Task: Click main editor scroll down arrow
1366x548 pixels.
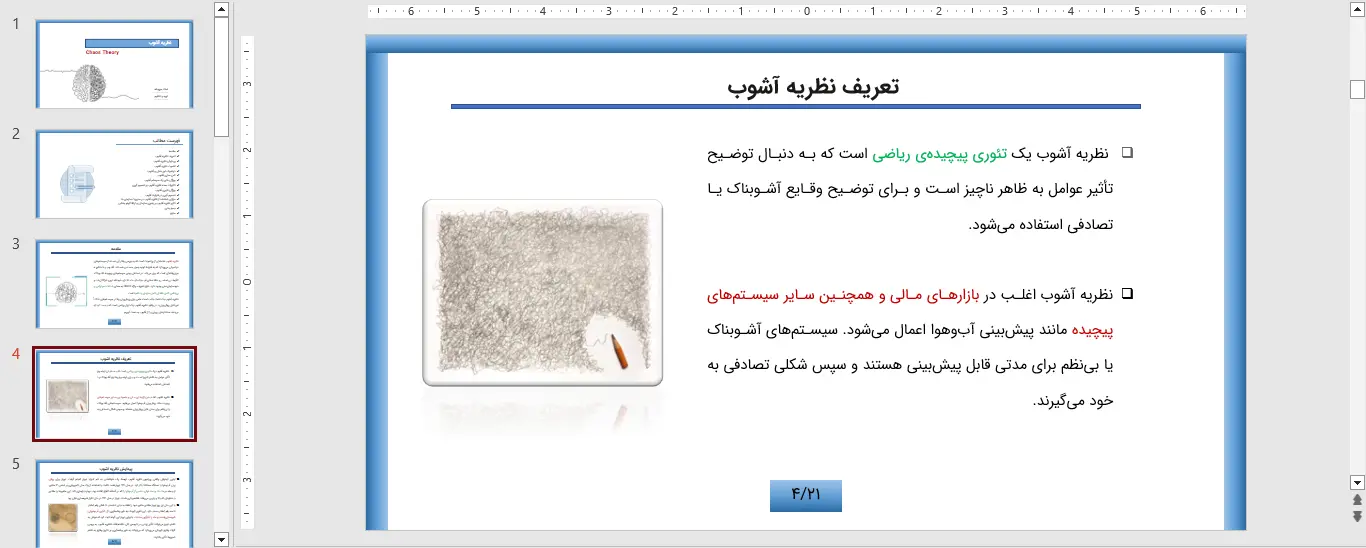Action: pyautogui.click(x=1357, y=481)
